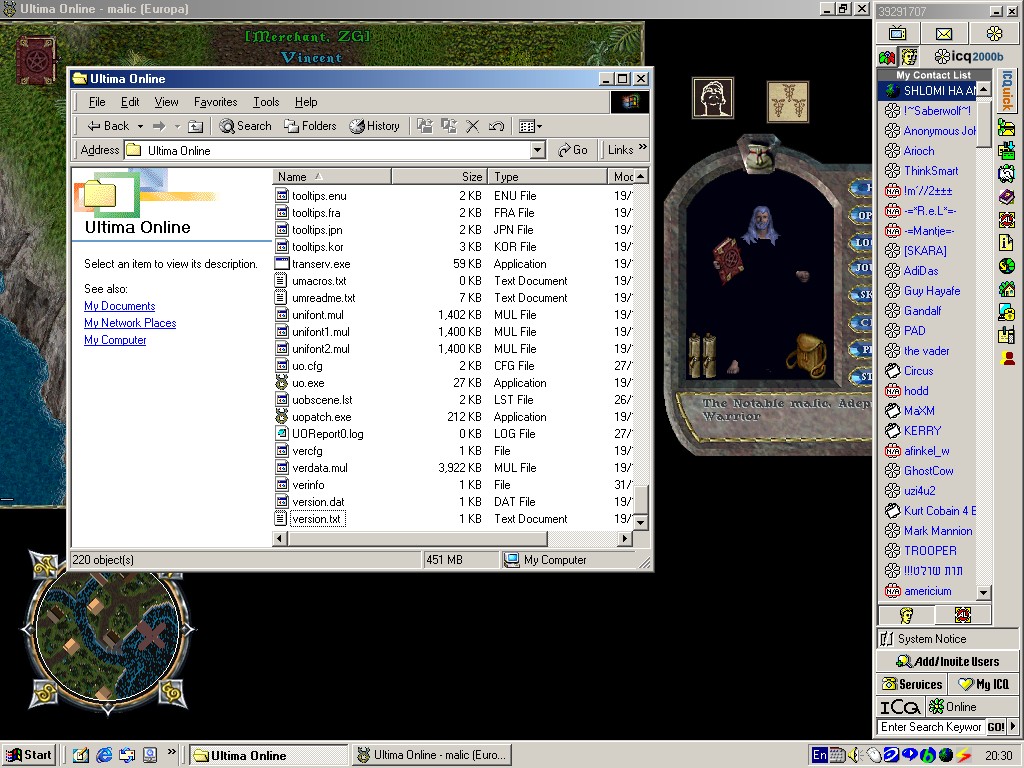Click the ICQ envelope email button

point(944,33)
